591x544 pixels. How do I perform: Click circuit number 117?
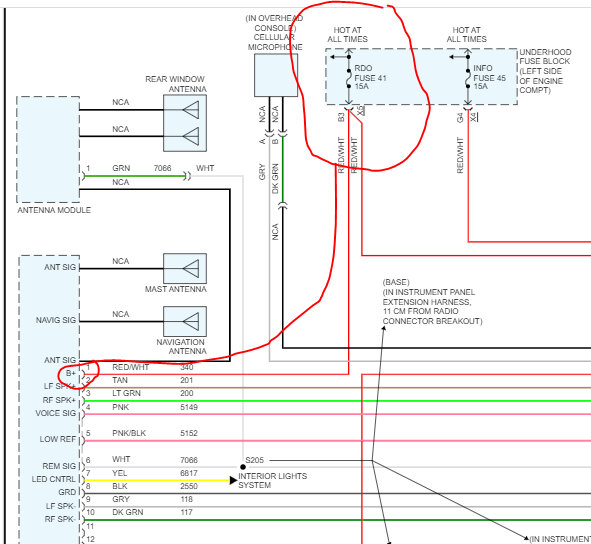pyautogui.click(x=186, y=512)
